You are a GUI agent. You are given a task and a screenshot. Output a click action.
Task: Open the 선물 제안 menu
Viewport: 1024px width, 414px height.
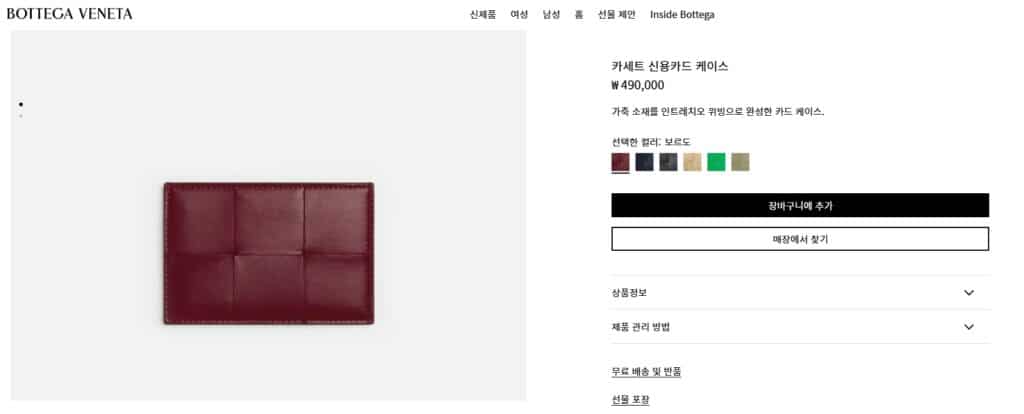616,14
